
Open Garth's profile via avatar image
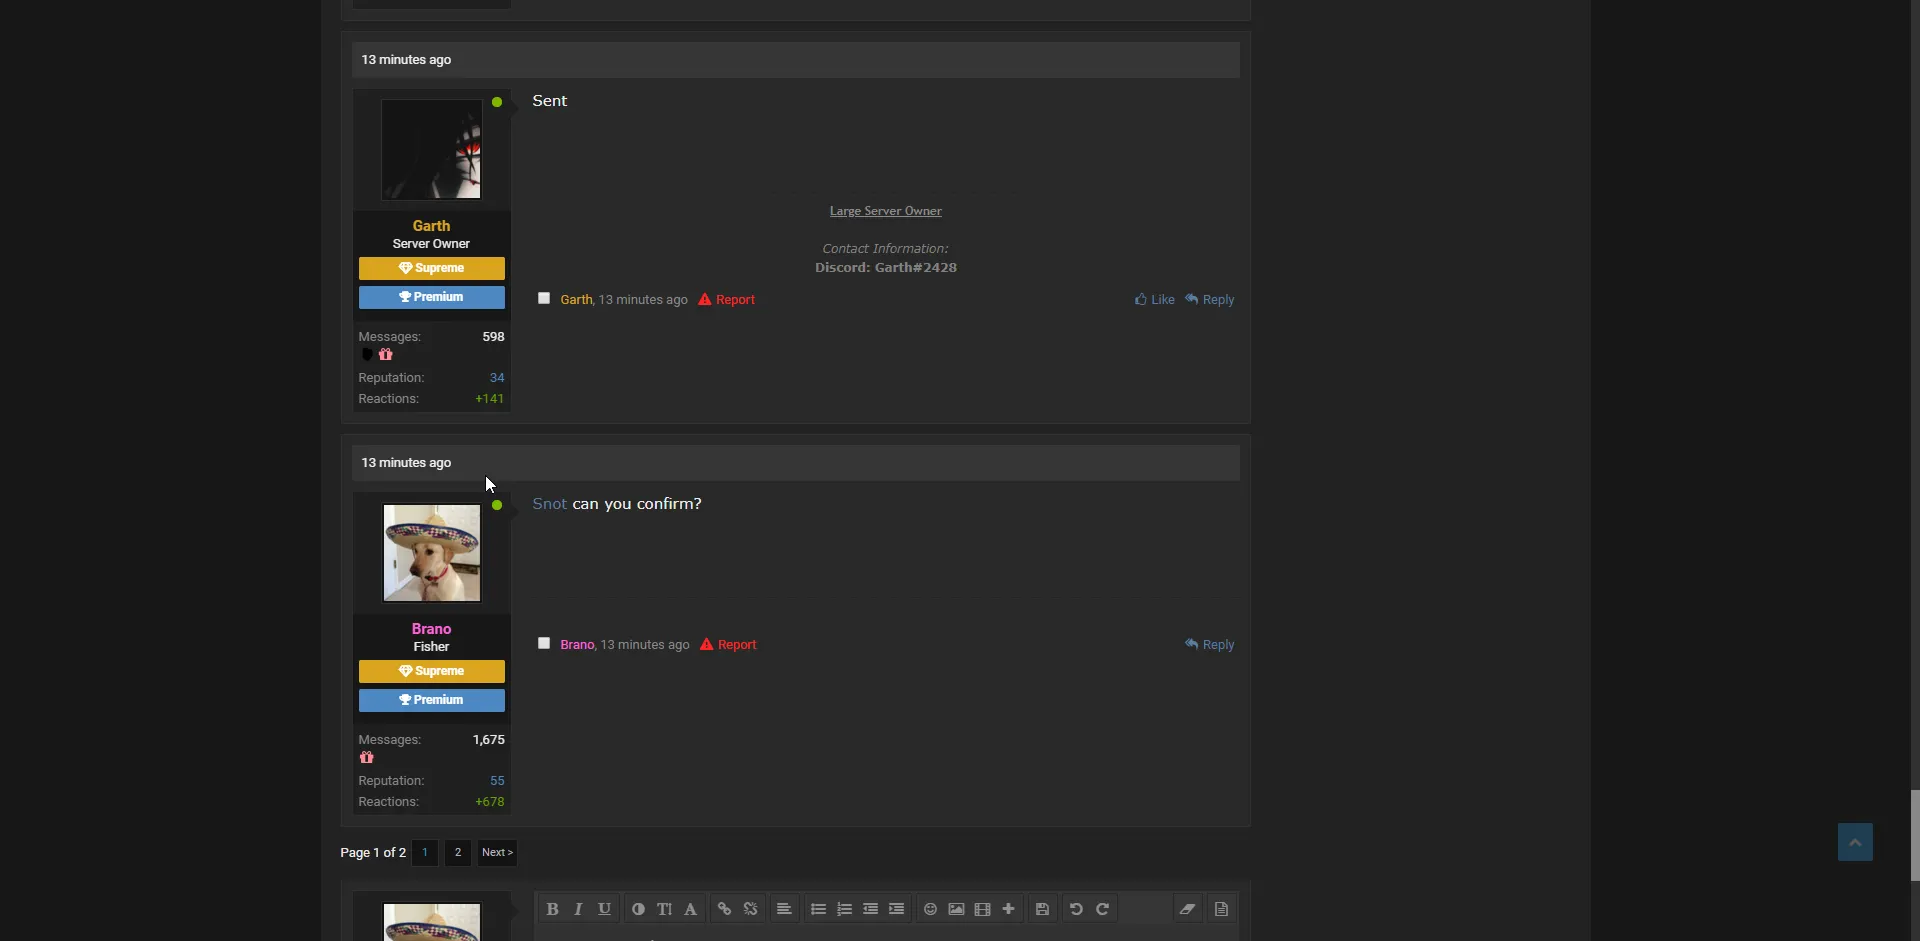point(431,149)
